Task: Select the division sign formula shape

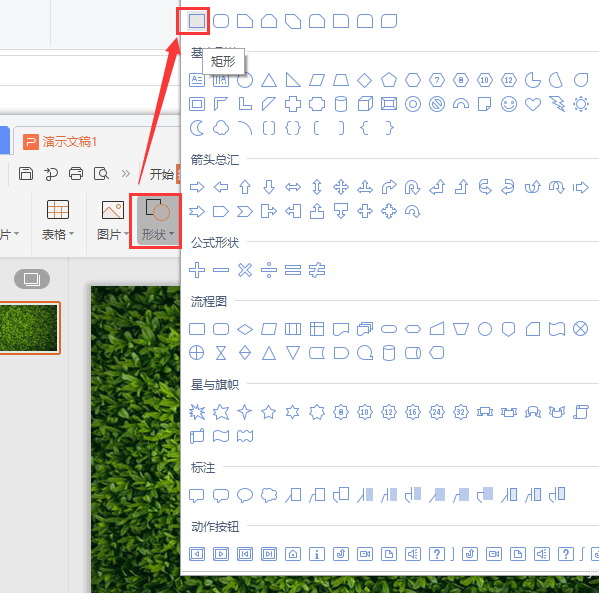Action: click(269, 270)
